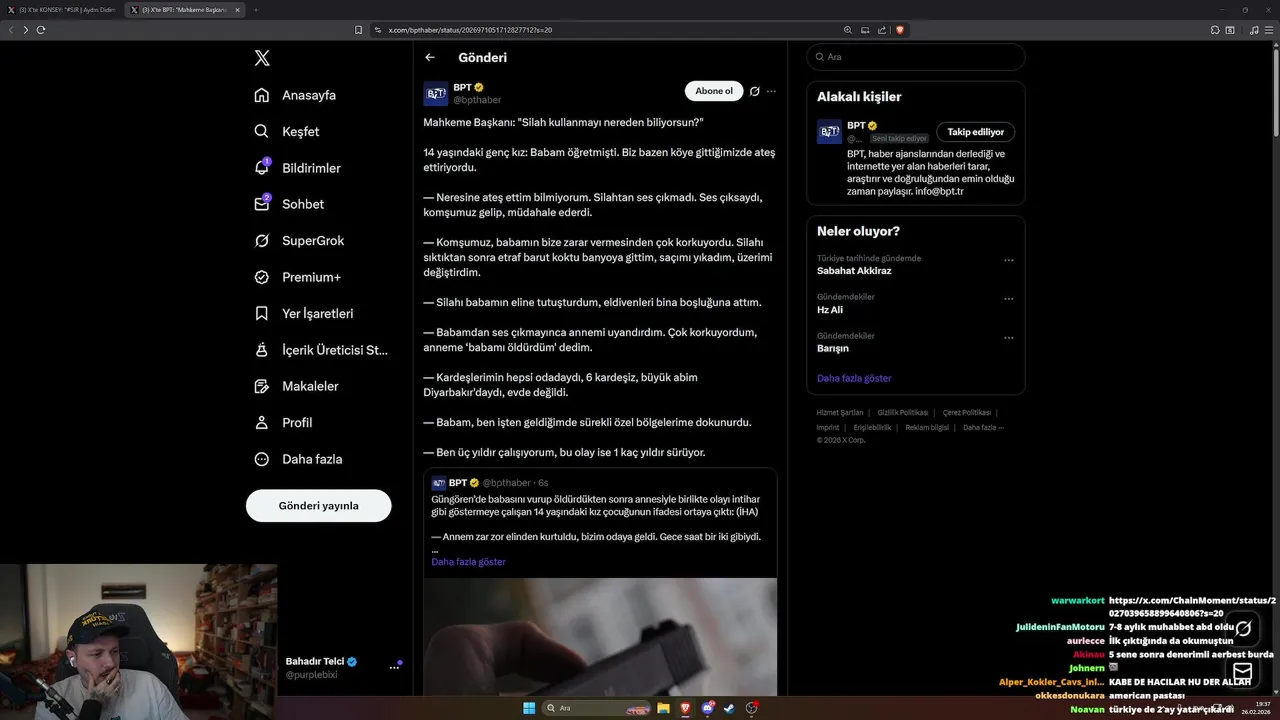Open Gizlilik Politikası footer link
Screen dimensions: 1280x720
(903, 412)
